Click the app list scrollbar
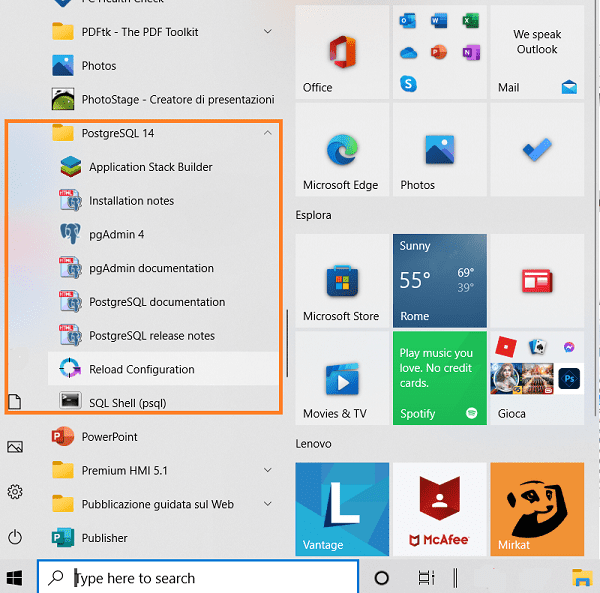This screenshot has height=593, width=600. pyautogui.click(x=287, y=343)
